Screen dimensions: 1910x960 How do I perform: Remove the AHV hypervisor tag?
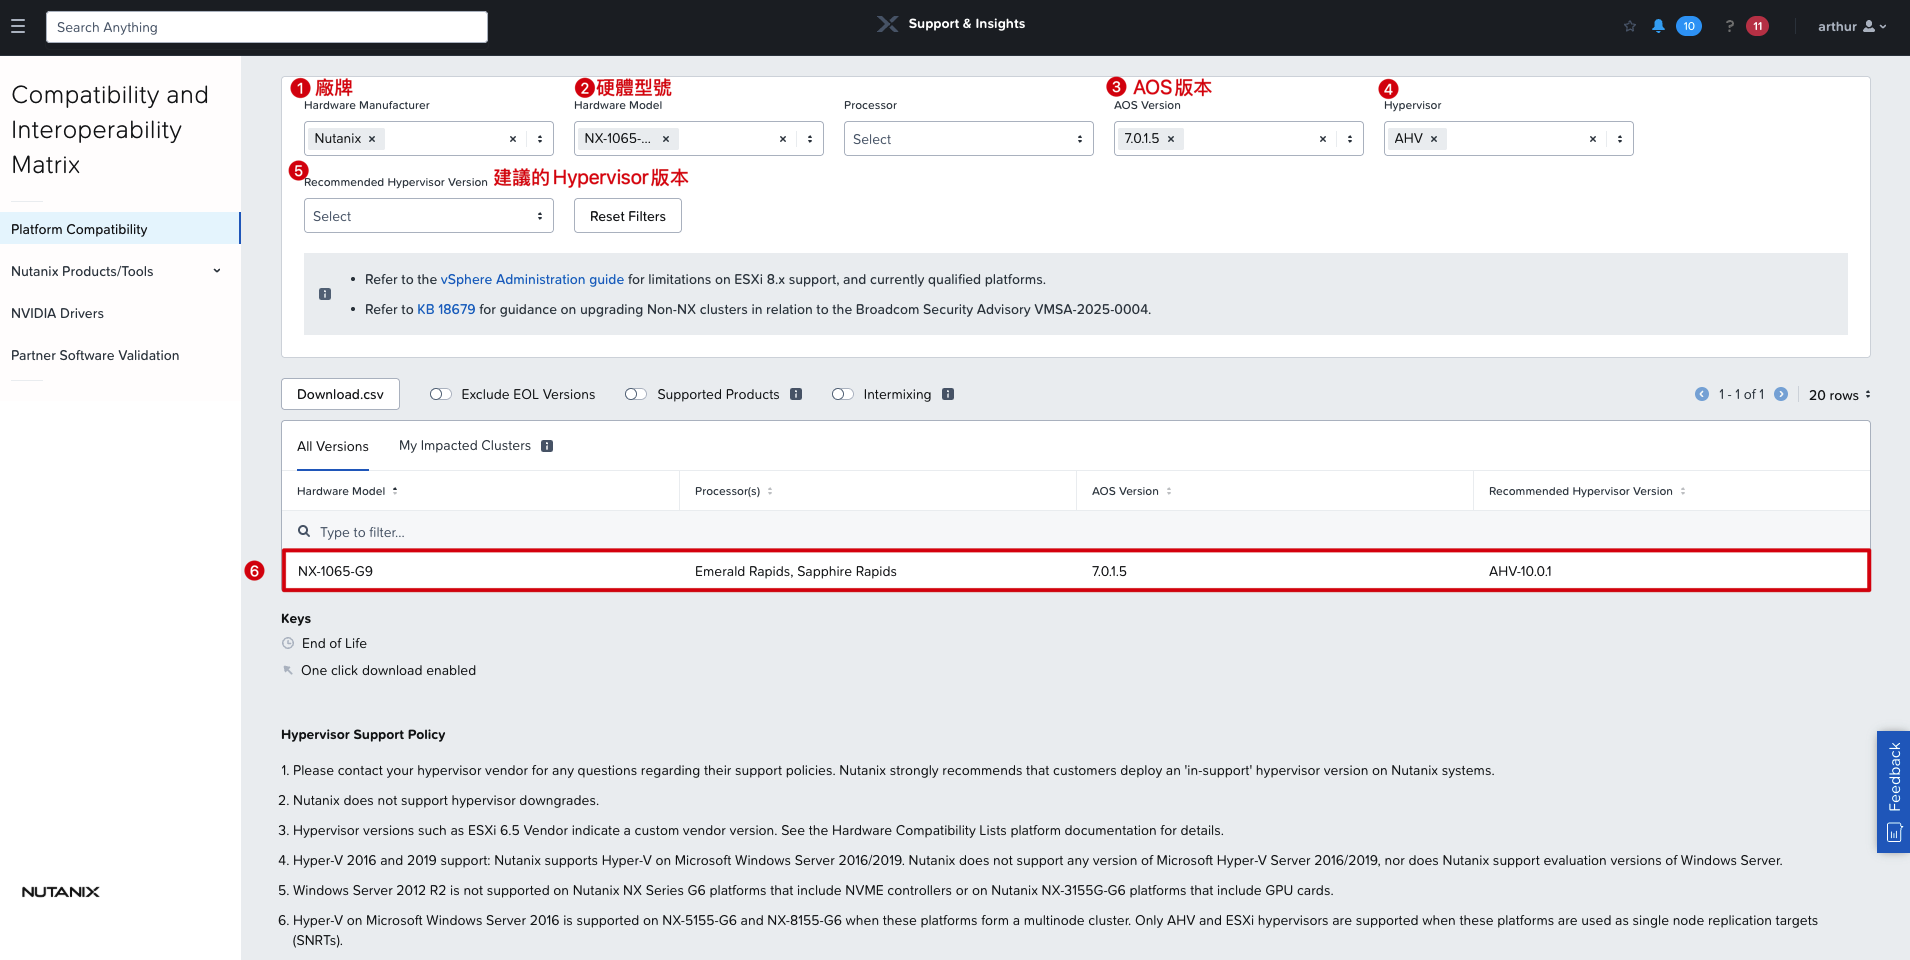coord(1434,139)
